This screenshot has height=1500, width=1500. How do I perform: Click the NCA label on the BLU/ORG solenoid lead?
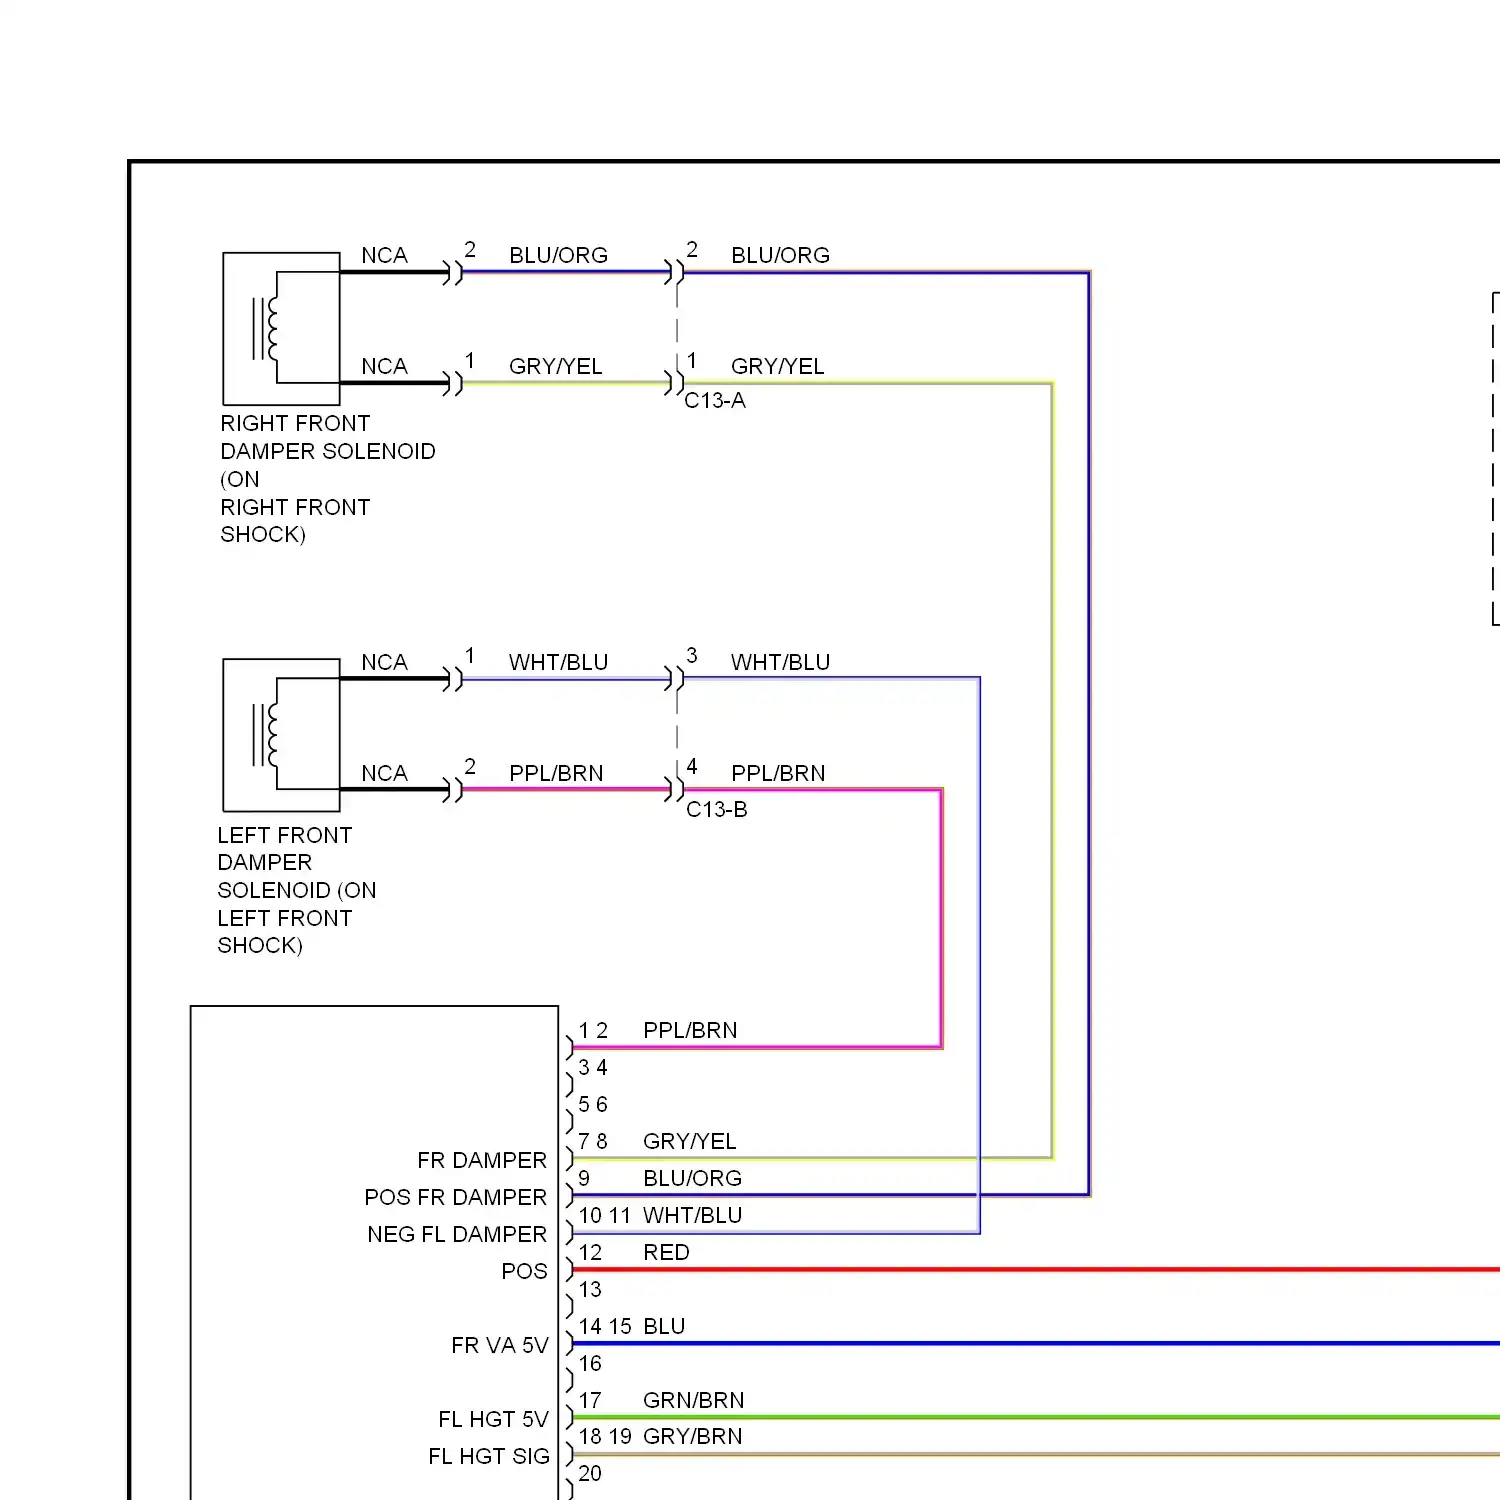click(x=384, y=255)
